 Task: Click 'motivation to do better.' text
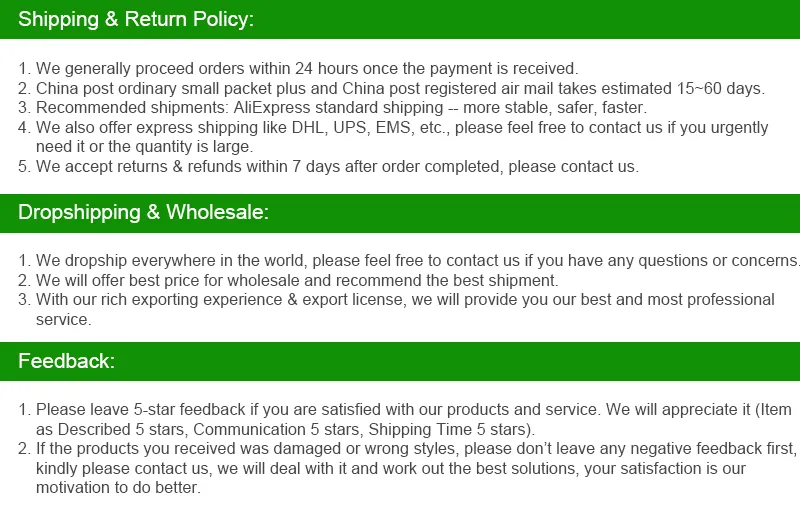pyautogui.click(x=118, y=488)
